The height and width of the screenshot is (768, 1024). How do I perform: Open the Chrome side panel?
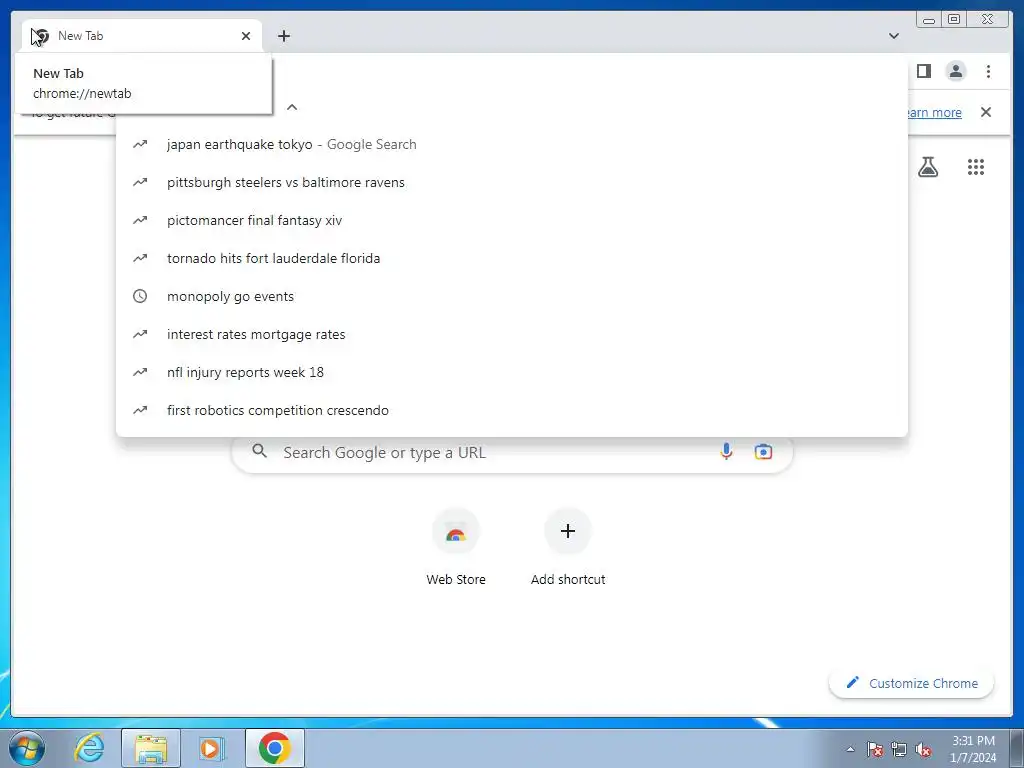tap(923, 71)
